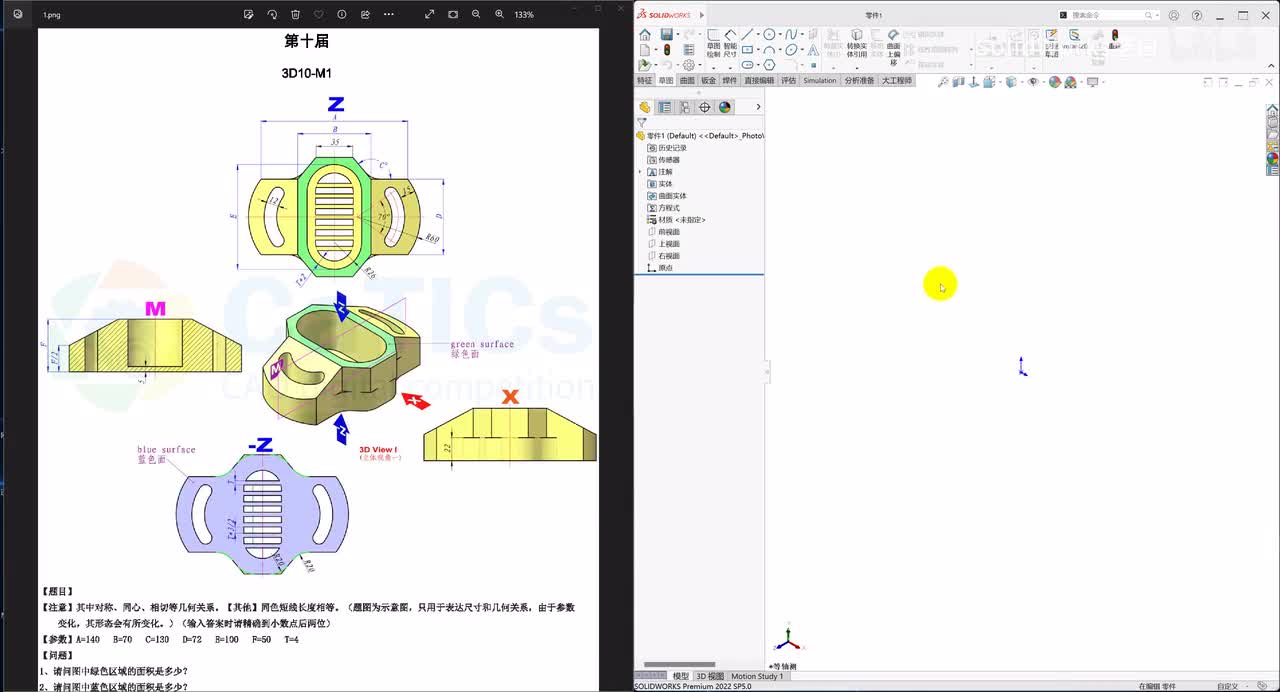Toggle favorite heart in Photos viewer

point(319,15)
